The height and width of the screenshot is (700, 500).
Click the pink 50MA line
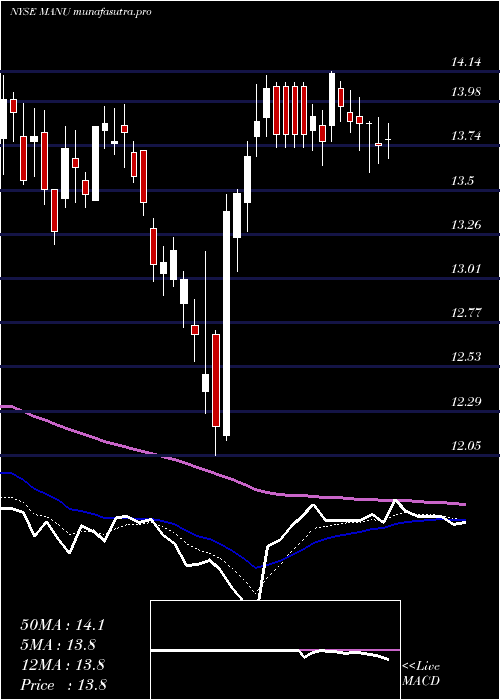[232, 479]
